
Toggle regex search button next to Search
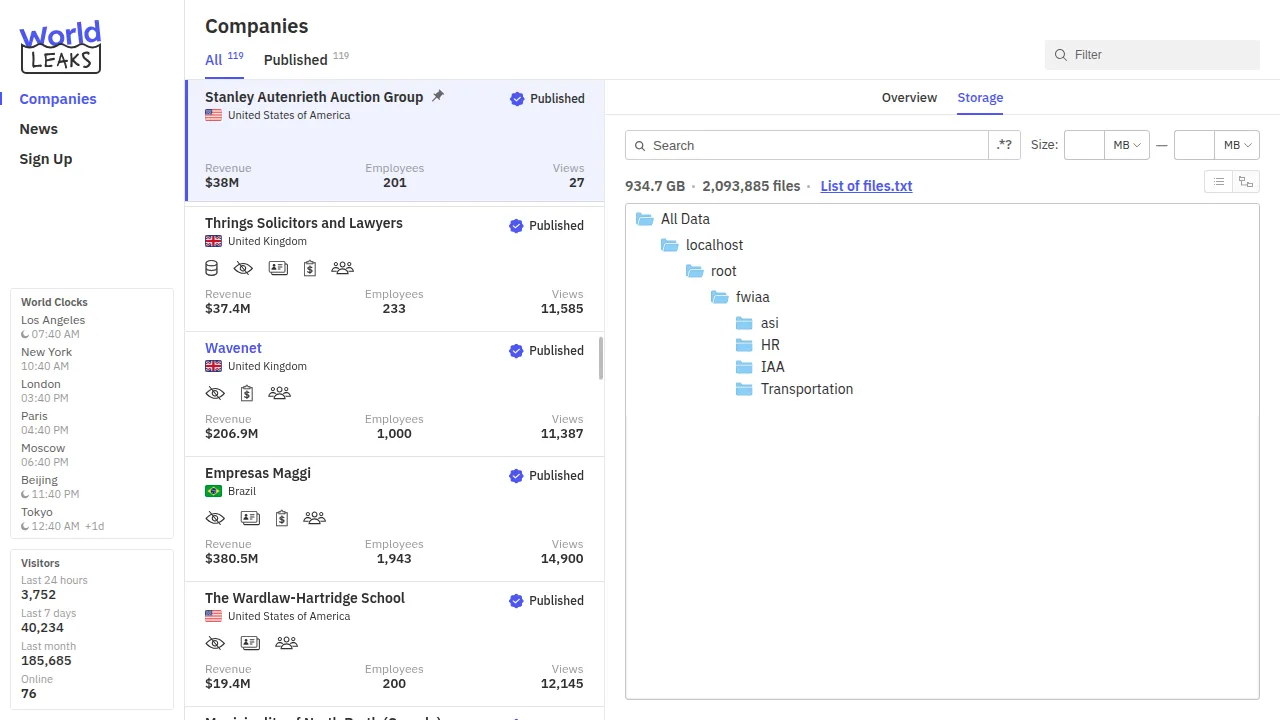coord(1004,145)
